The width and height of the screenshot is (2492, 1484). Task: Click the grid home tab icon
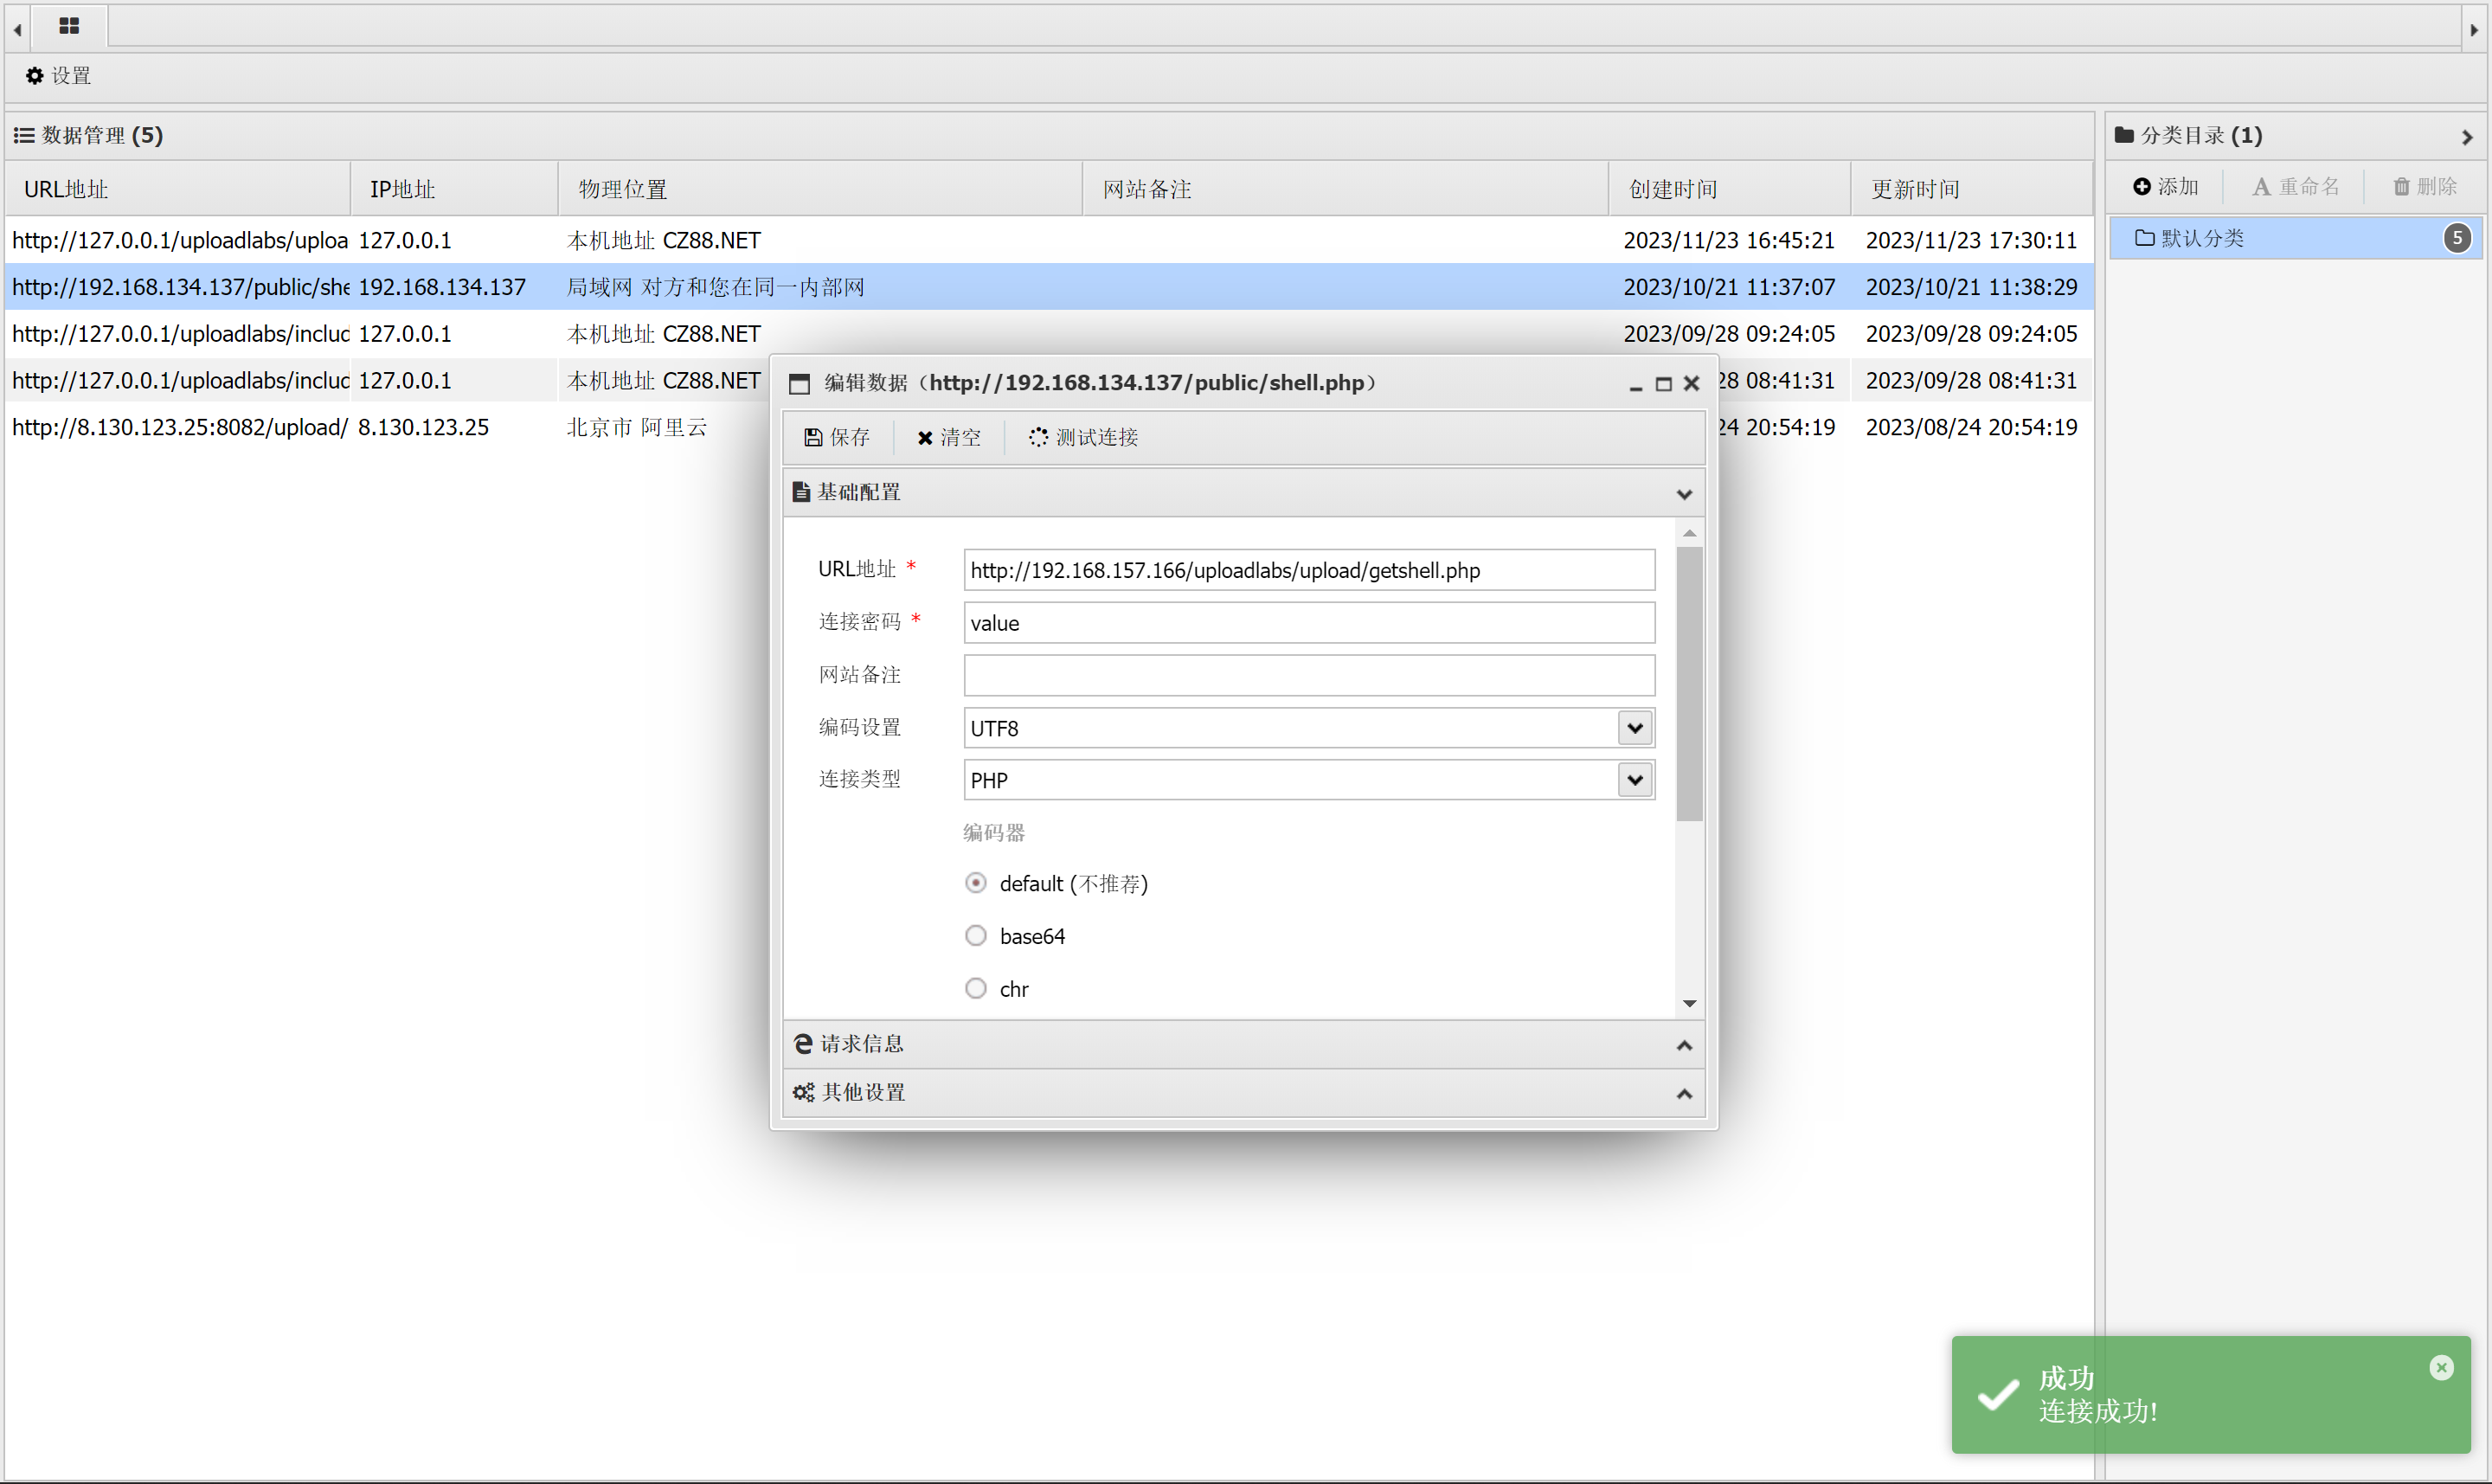tap(68, 26)
